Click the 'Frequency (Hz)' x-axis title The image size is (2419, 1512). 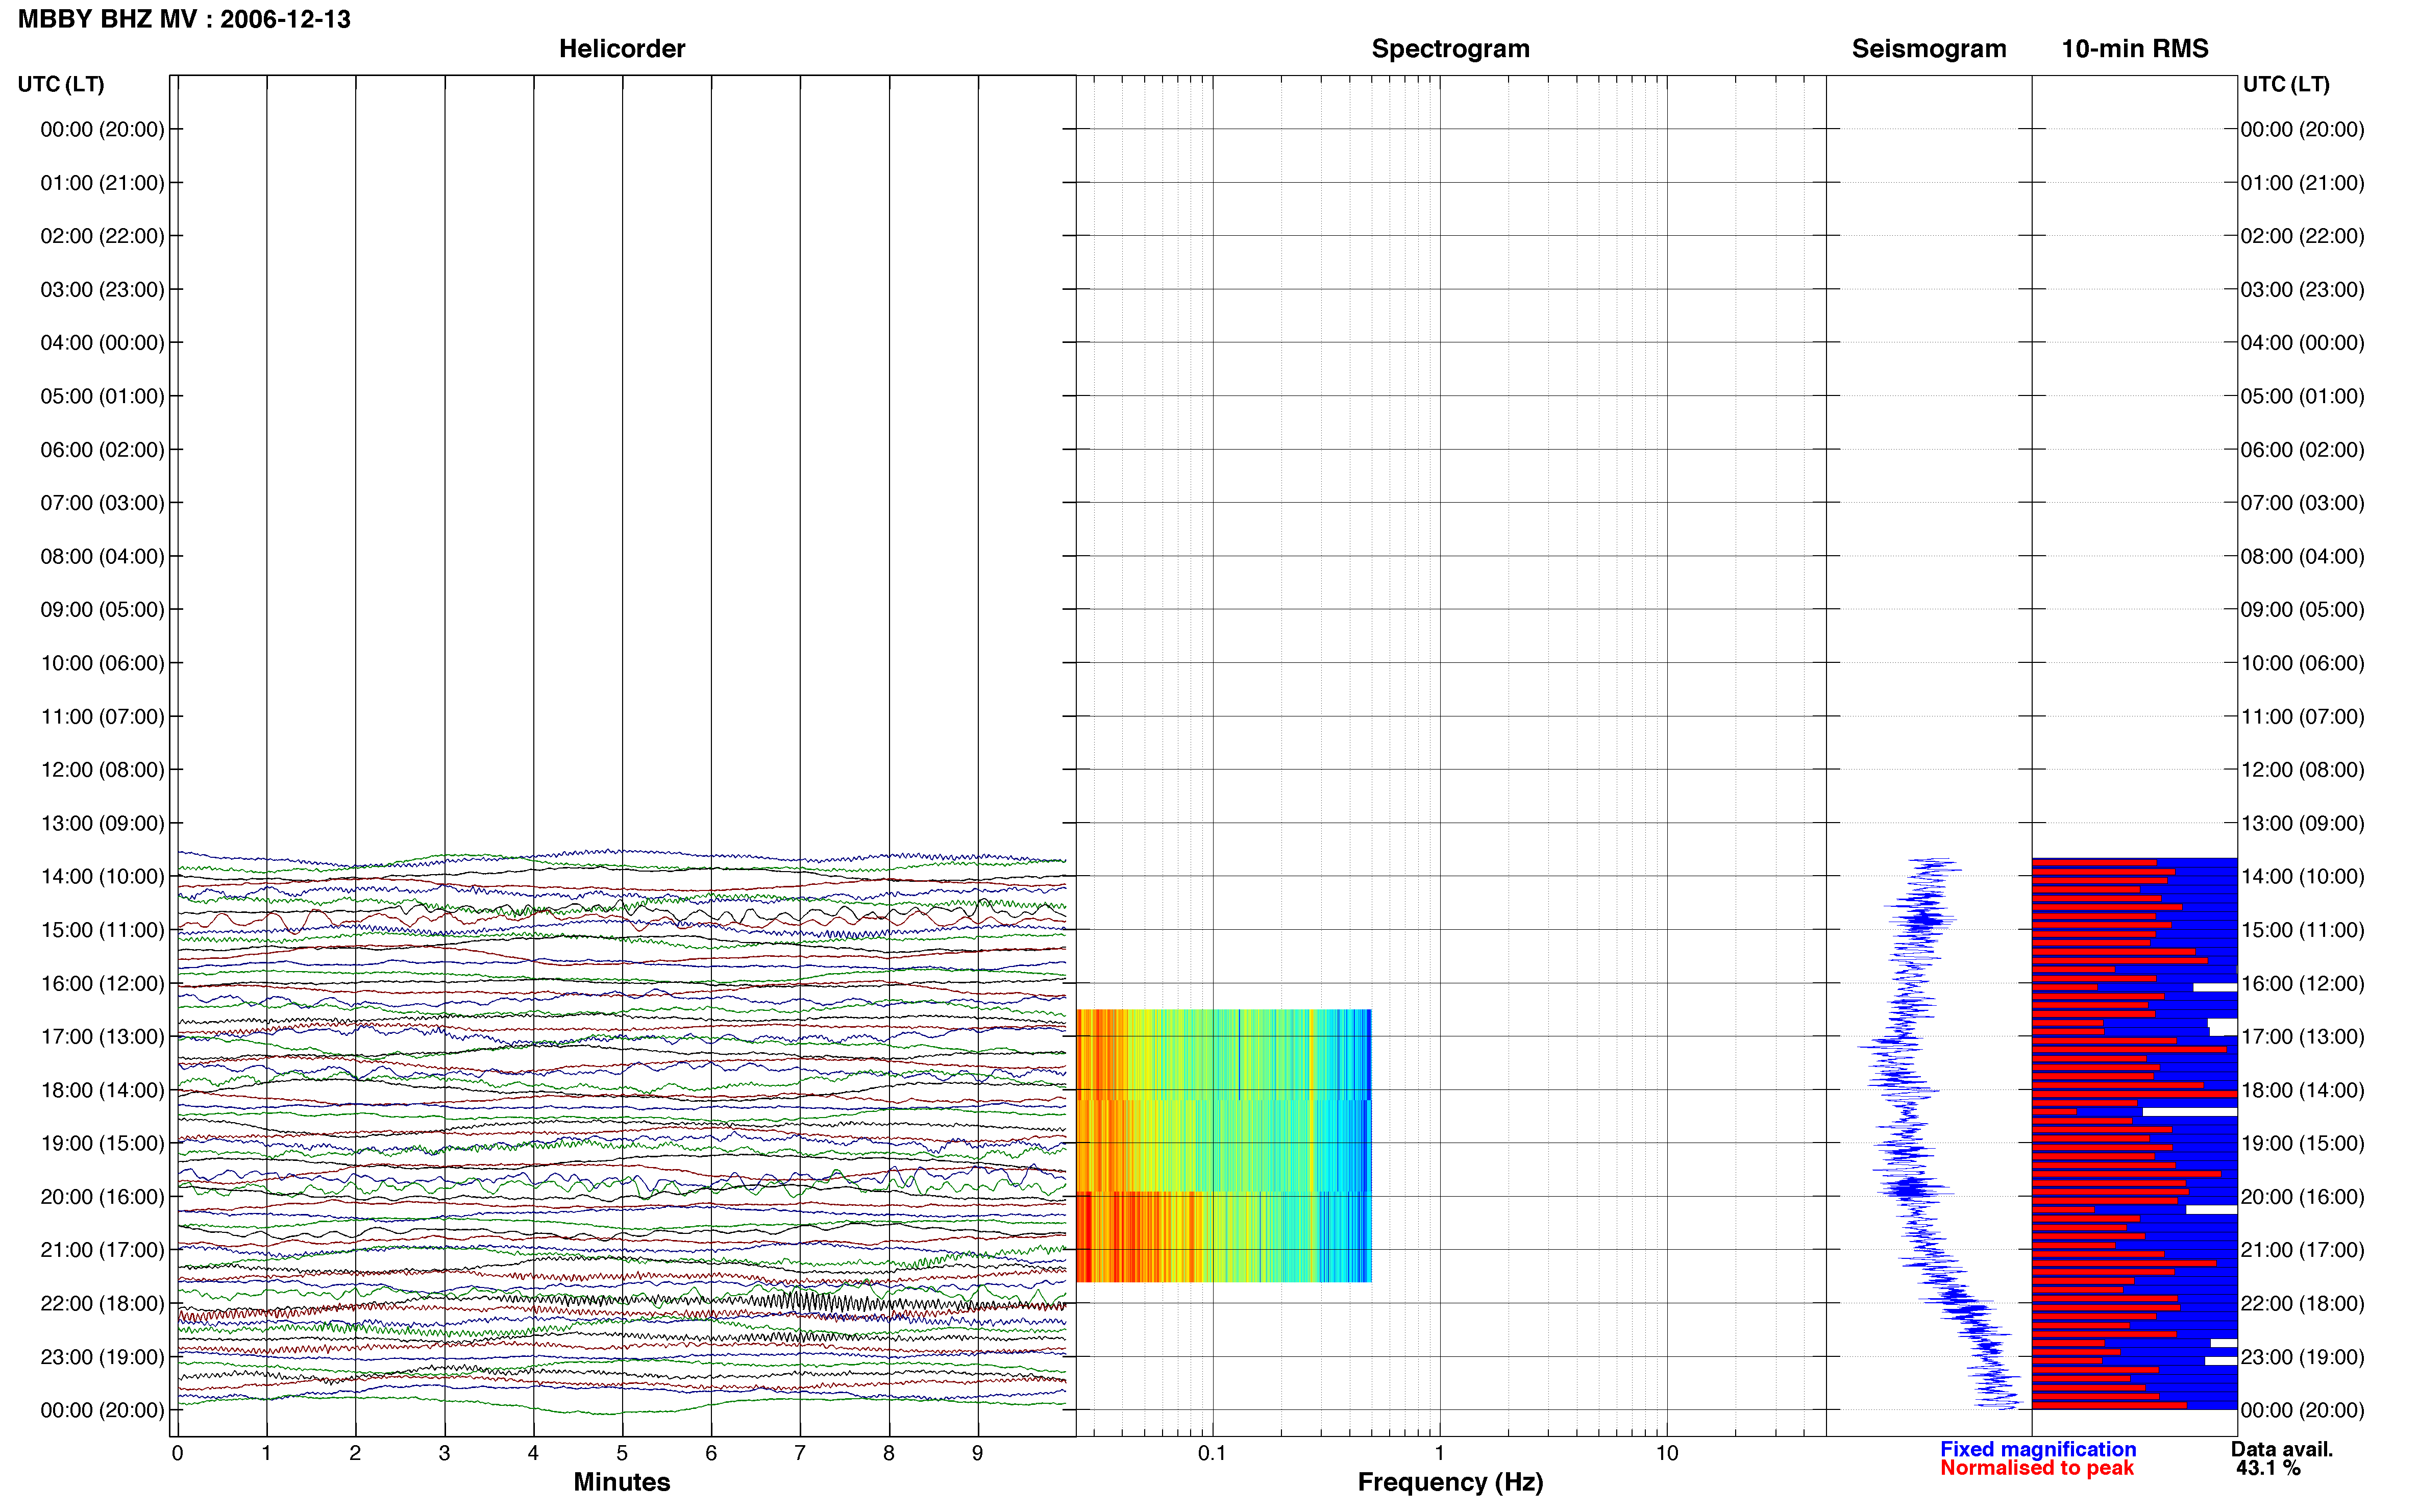(1450, 1482)
